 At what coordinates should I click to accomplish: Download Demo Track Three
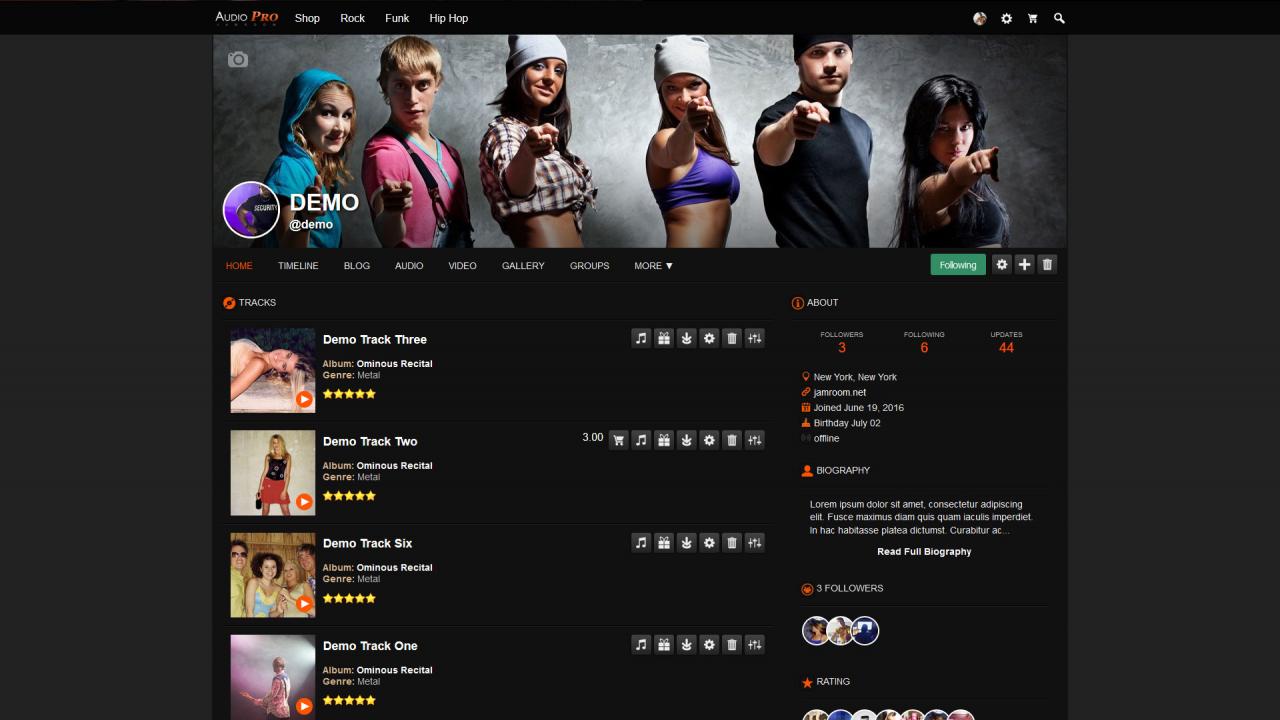click(687, 338)
